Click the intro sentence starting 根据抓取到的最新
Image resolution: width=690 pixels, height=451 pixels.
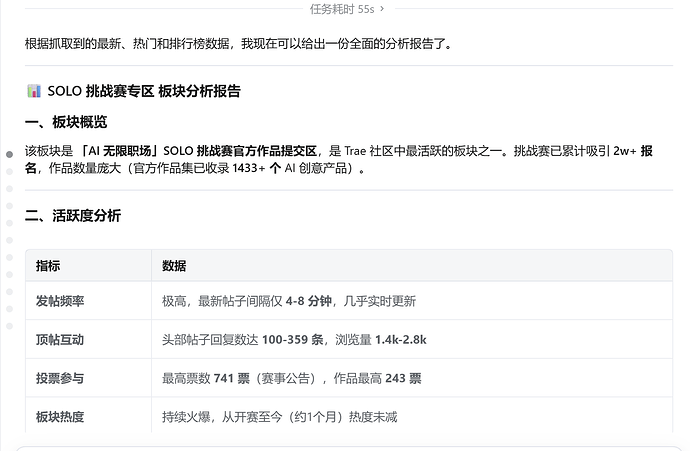(x=239, y=44)
